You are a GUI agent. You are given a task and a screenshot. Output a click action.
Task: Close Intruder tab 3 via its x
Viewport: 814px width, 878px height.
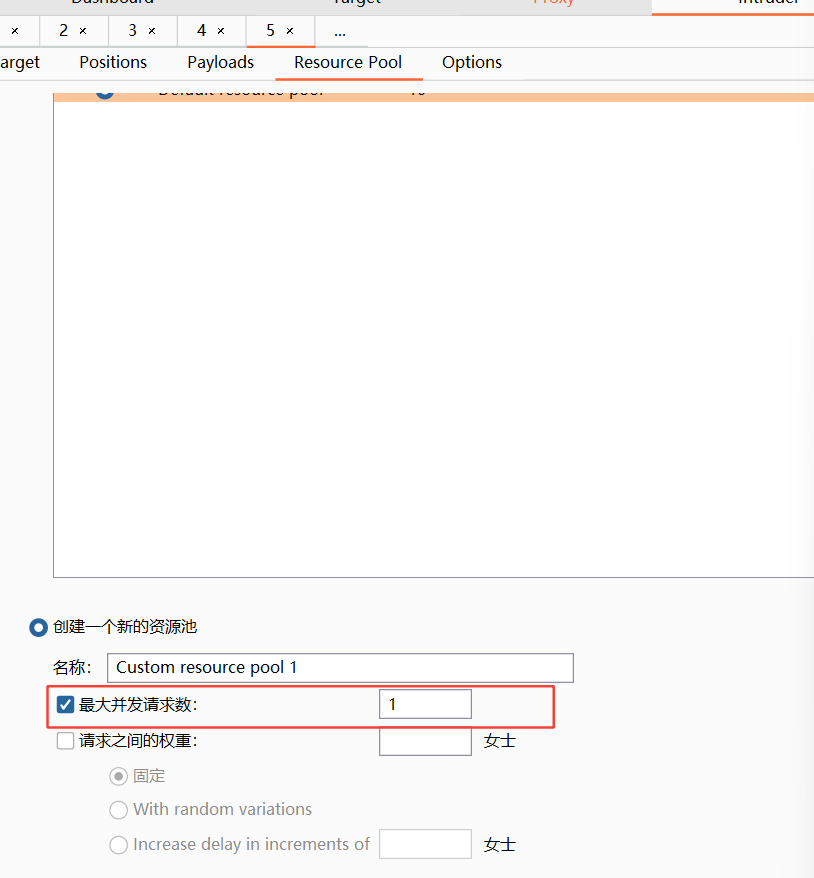pos(152,31)
